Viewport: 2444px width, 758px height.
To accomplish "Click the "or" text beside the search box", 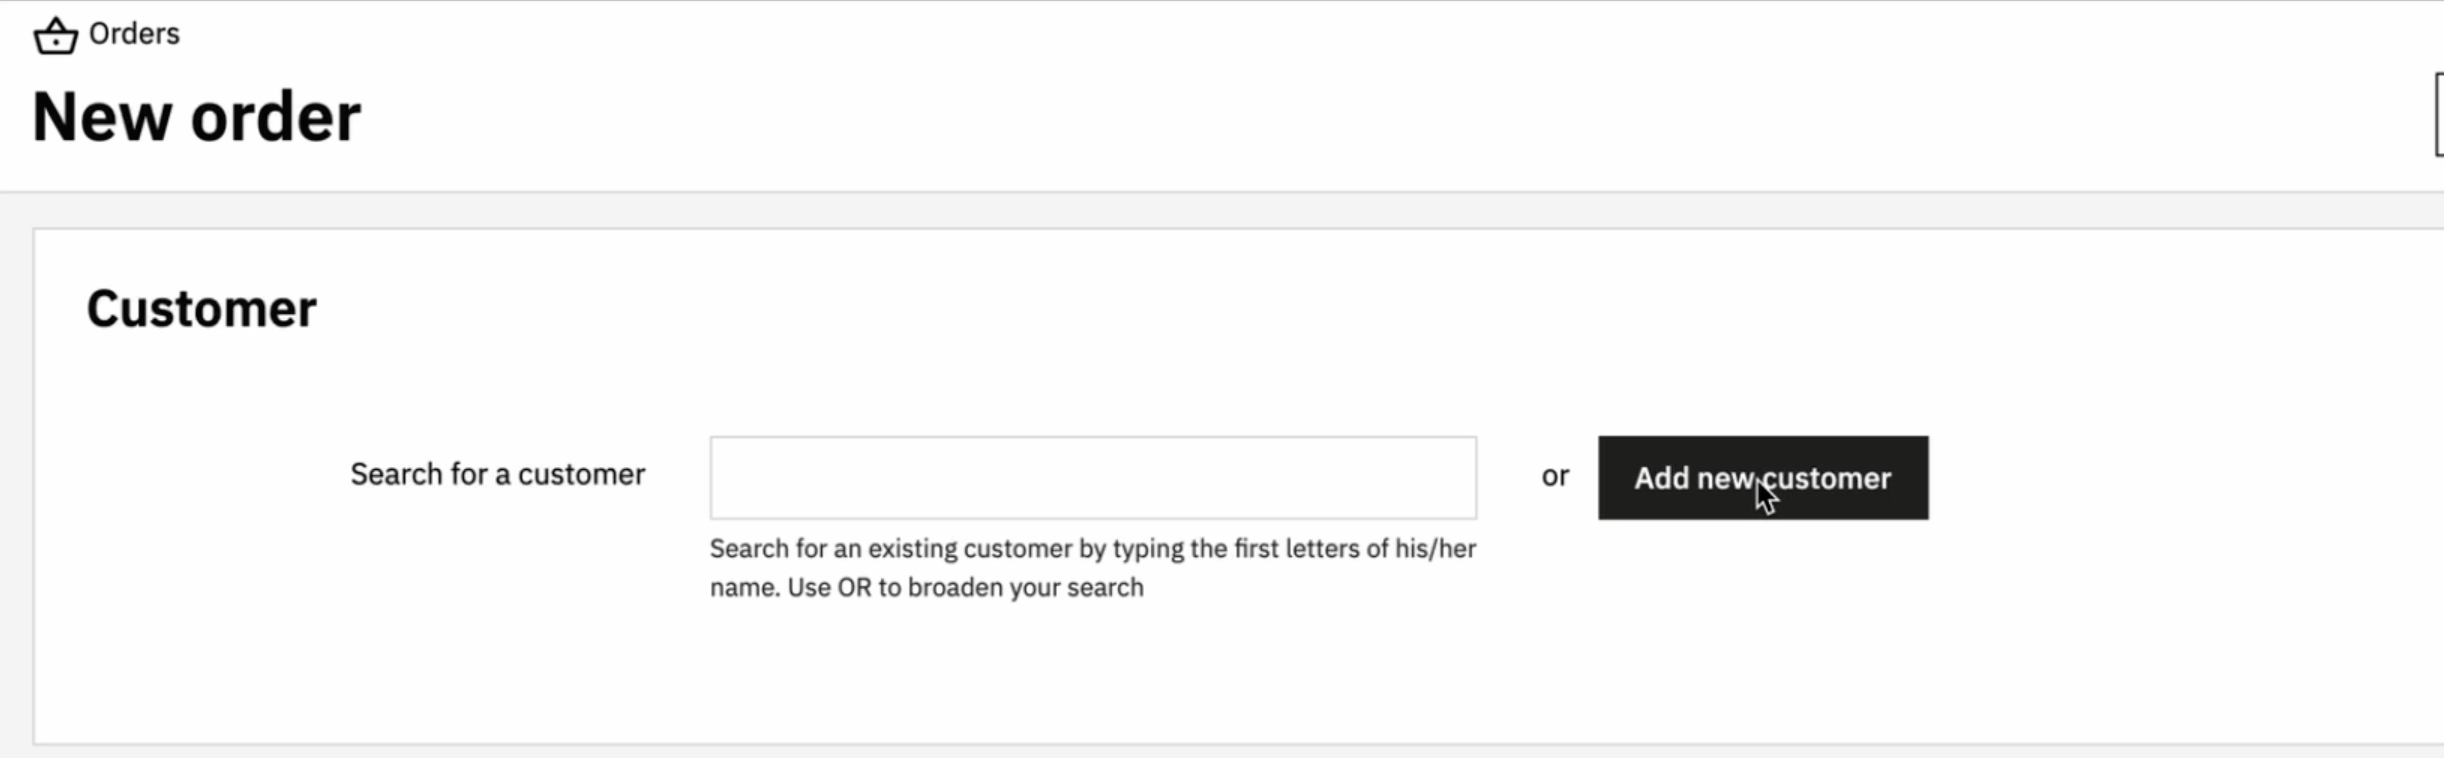I will pos(1555,476).
